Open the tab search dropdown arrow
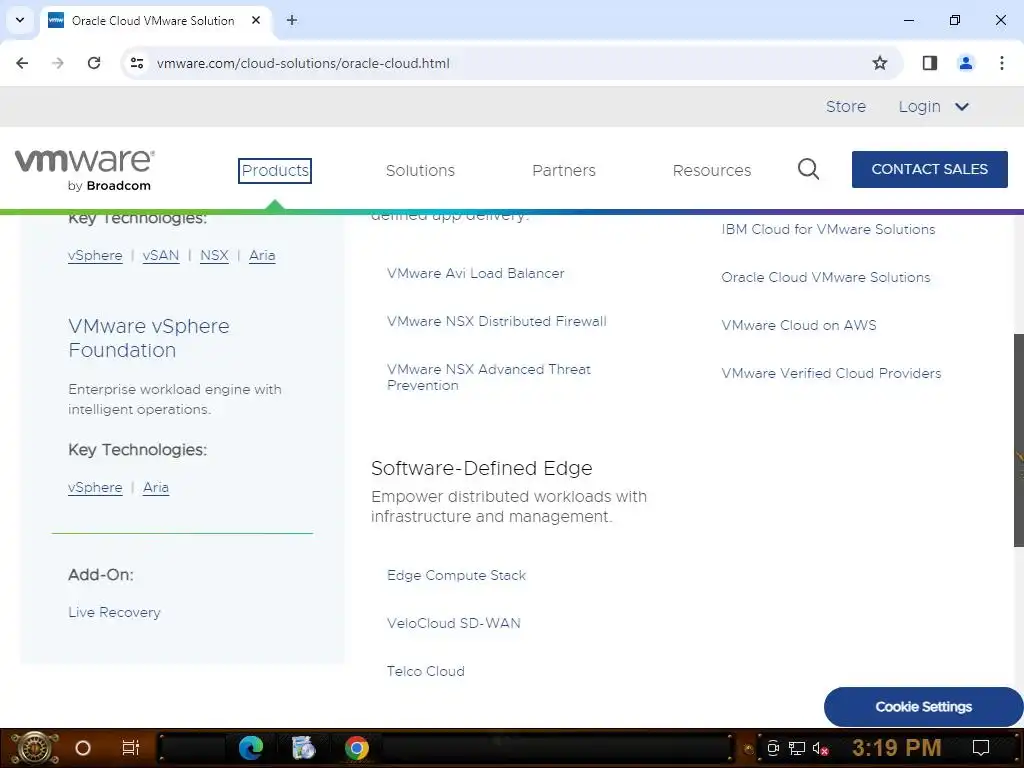 click(x=20, y=20)
